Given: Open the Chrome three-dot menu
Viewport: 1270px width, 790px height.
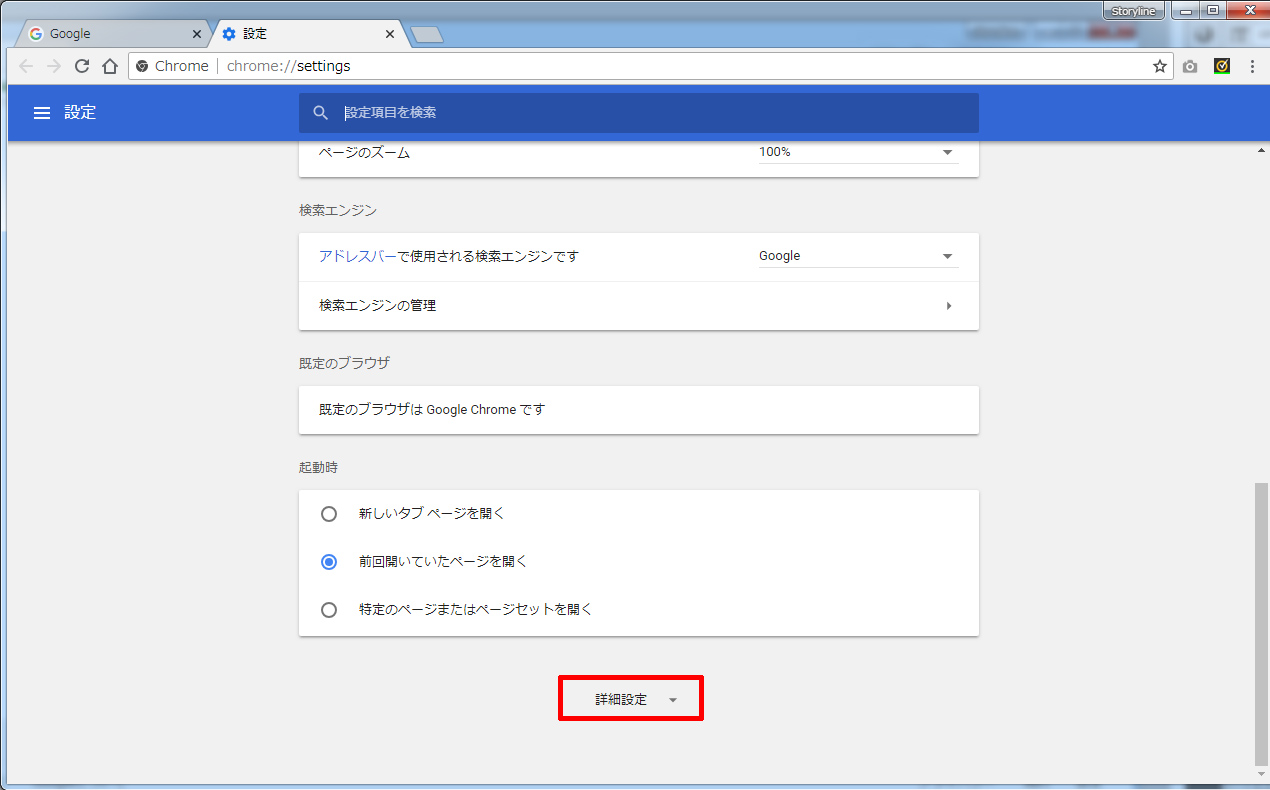Looking at the screenshot, I should click(1252, 66).
